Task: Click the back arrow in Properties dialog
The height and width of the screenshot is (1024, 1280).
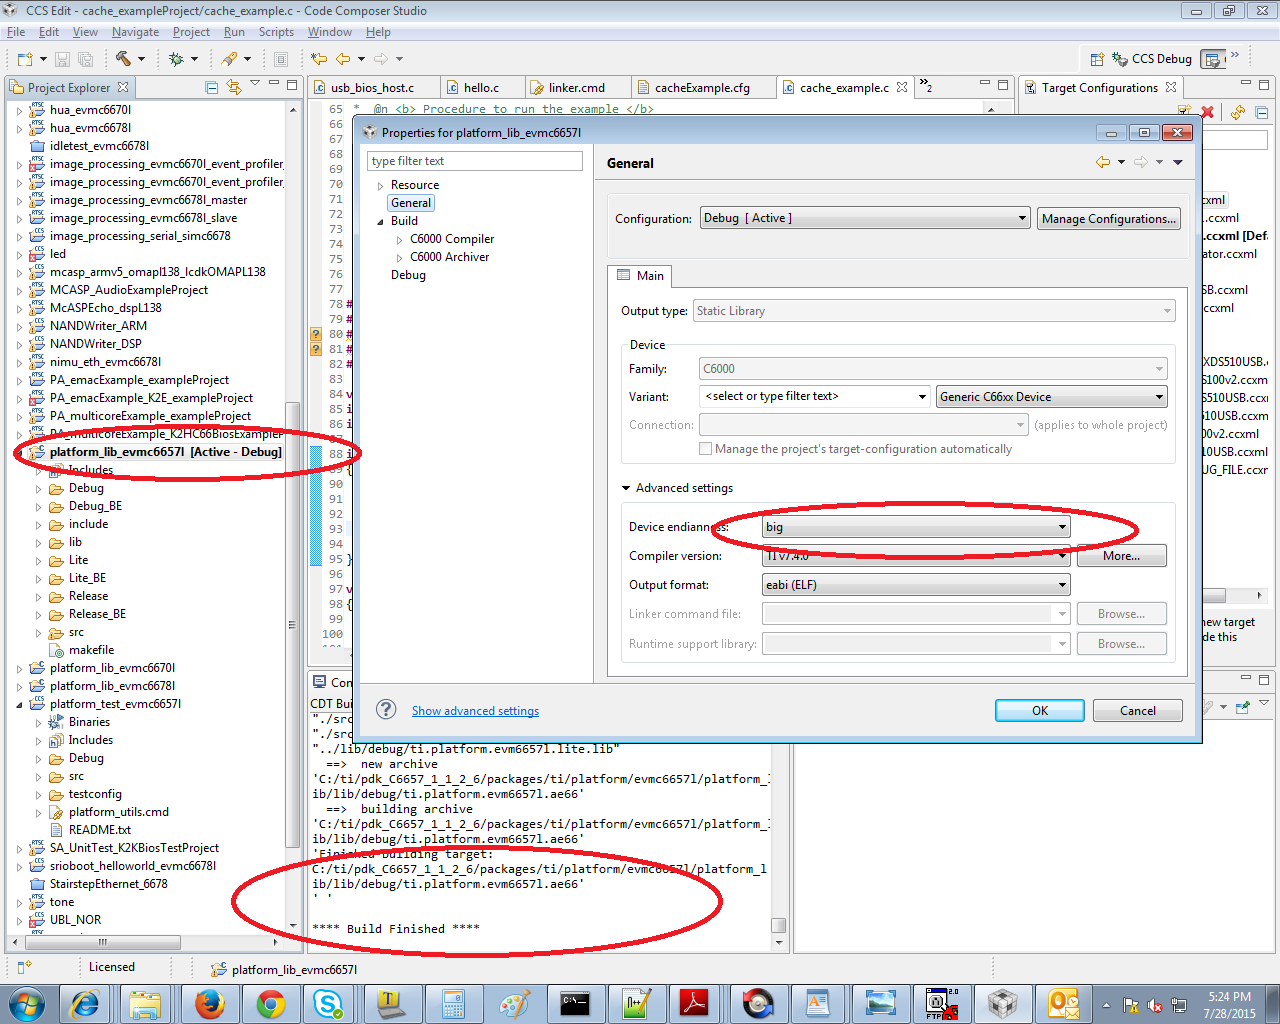Action: click(1102, 162)
